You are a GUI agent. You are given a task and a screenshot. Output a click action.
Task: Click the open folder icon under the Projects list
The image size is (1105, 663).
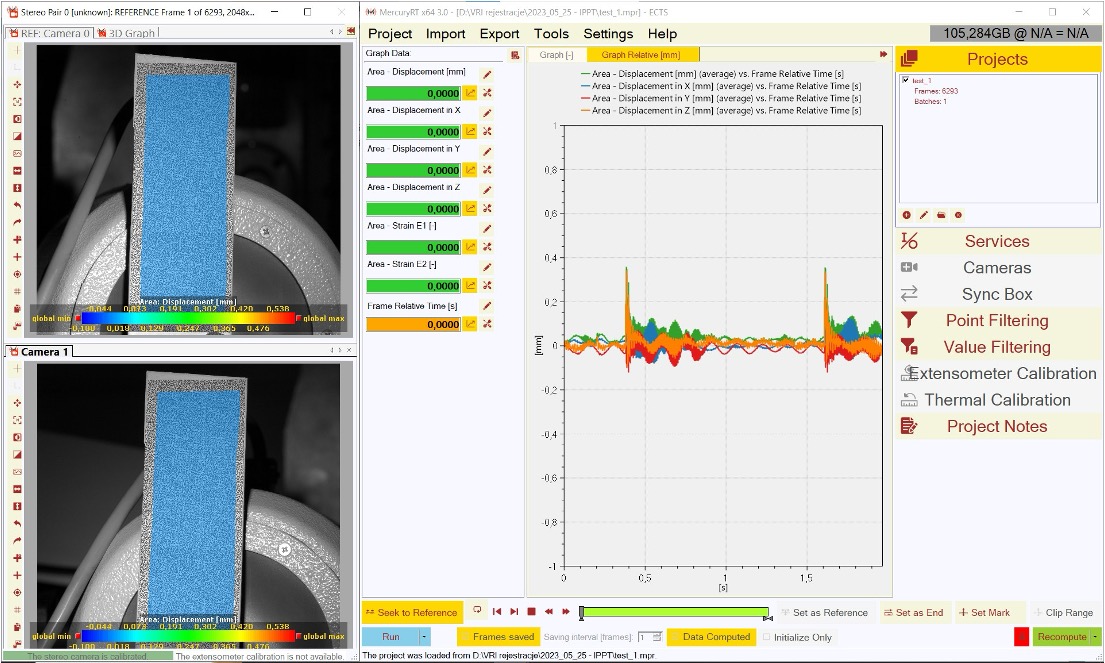[941, 215]
